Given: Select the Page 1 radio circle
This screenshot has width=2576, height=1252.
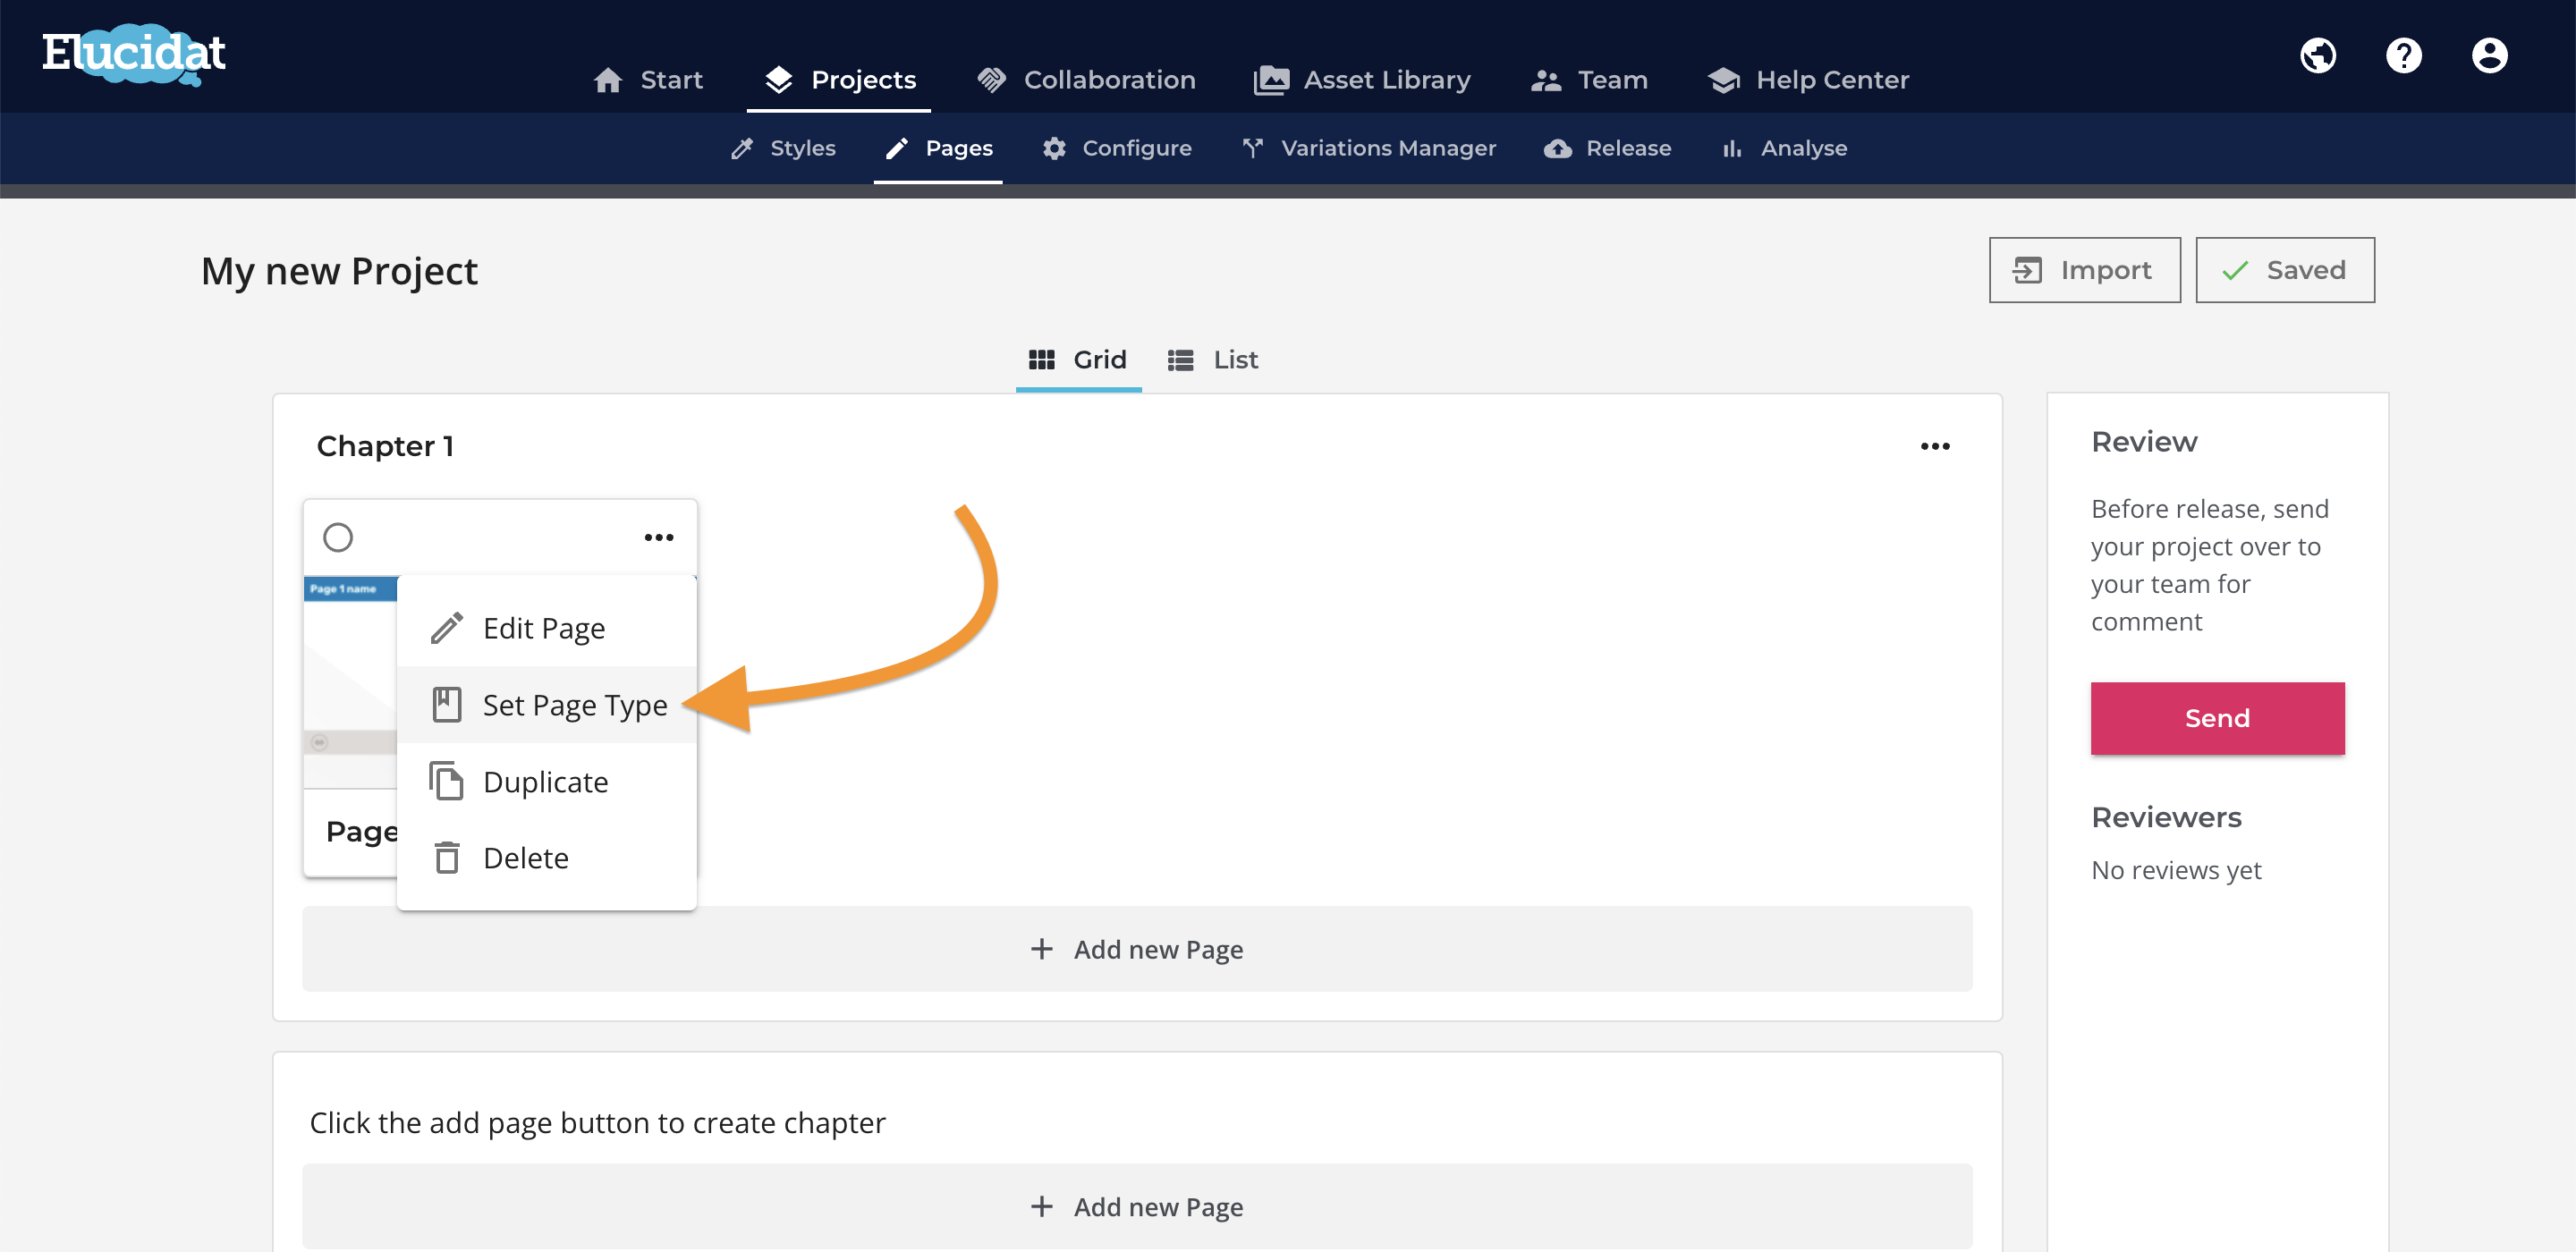Looking at the screenshot, I should [x=338, y=537].
